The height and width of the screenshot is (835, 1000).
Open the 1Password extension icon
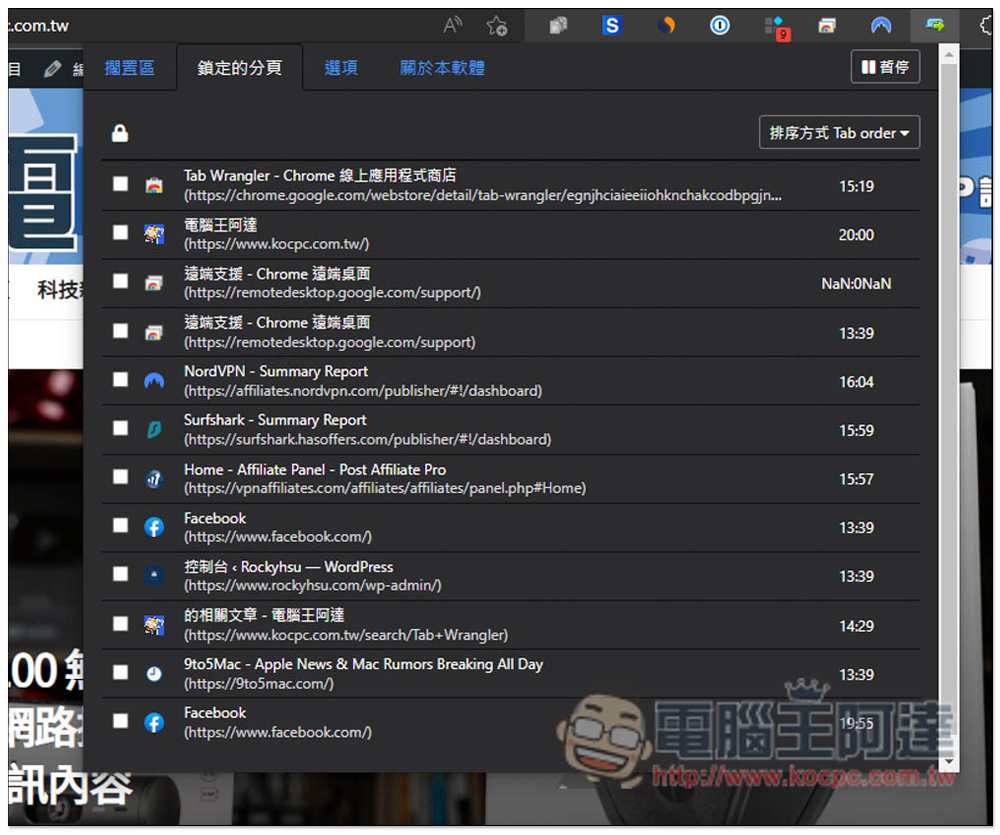tap(720, 26)
